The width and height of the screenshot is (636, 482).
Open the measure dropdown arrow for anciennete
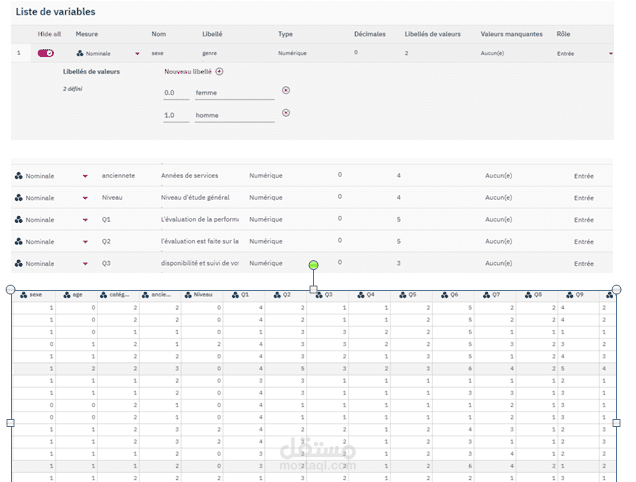point(85,176)
